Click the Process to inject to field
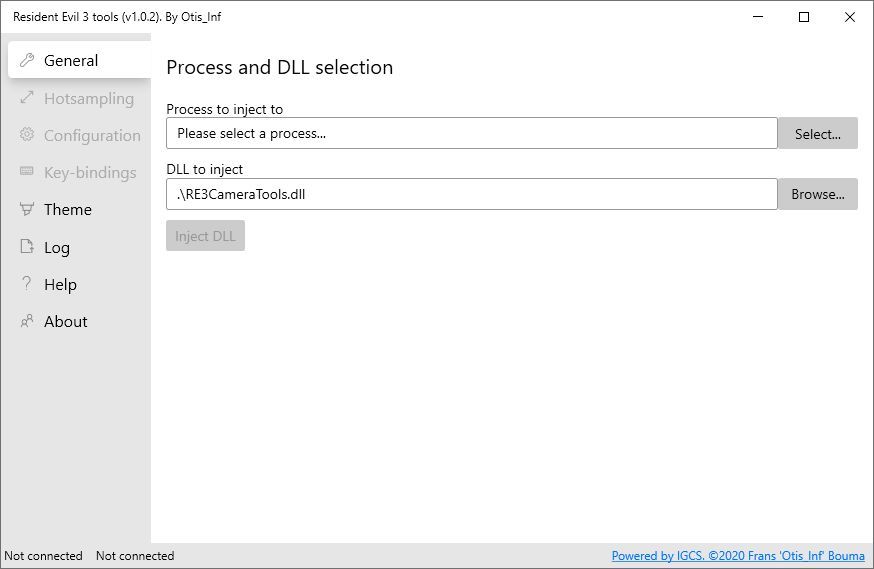Viewport: 874px width, 569px height. point(471,133)
